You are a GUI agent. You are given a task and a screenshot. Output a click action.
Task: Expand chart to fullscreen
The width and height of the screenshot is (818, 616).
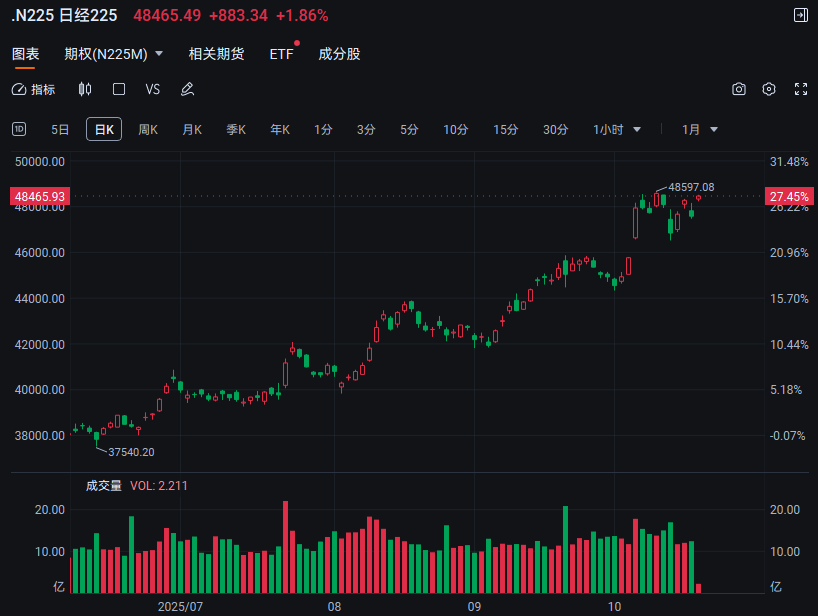(800, 89)
